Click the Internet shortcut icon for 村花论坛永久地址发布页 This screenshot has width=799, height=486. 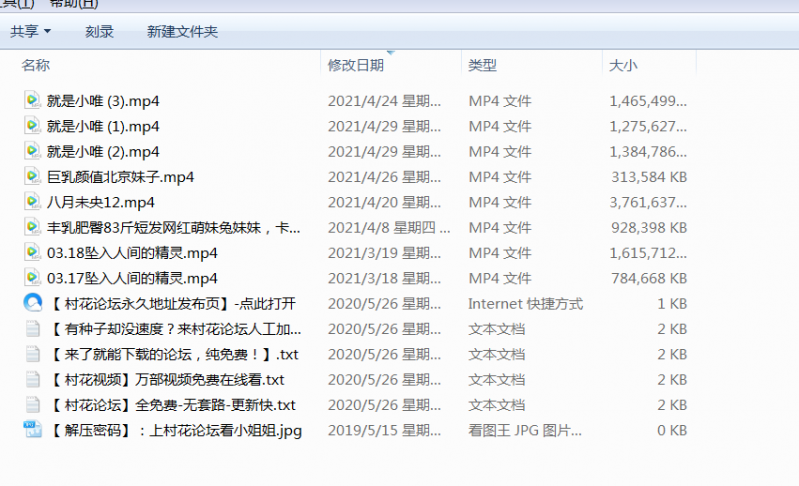(x=33, y=303)
